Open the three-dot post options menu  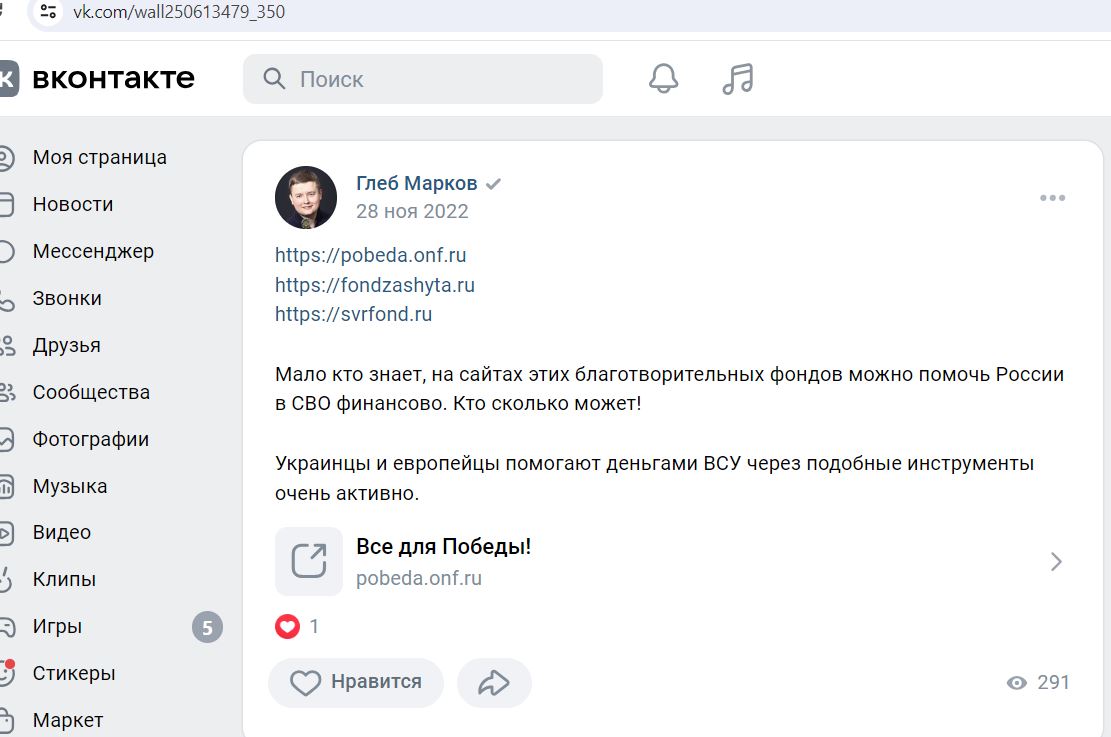pos(1052,198)
